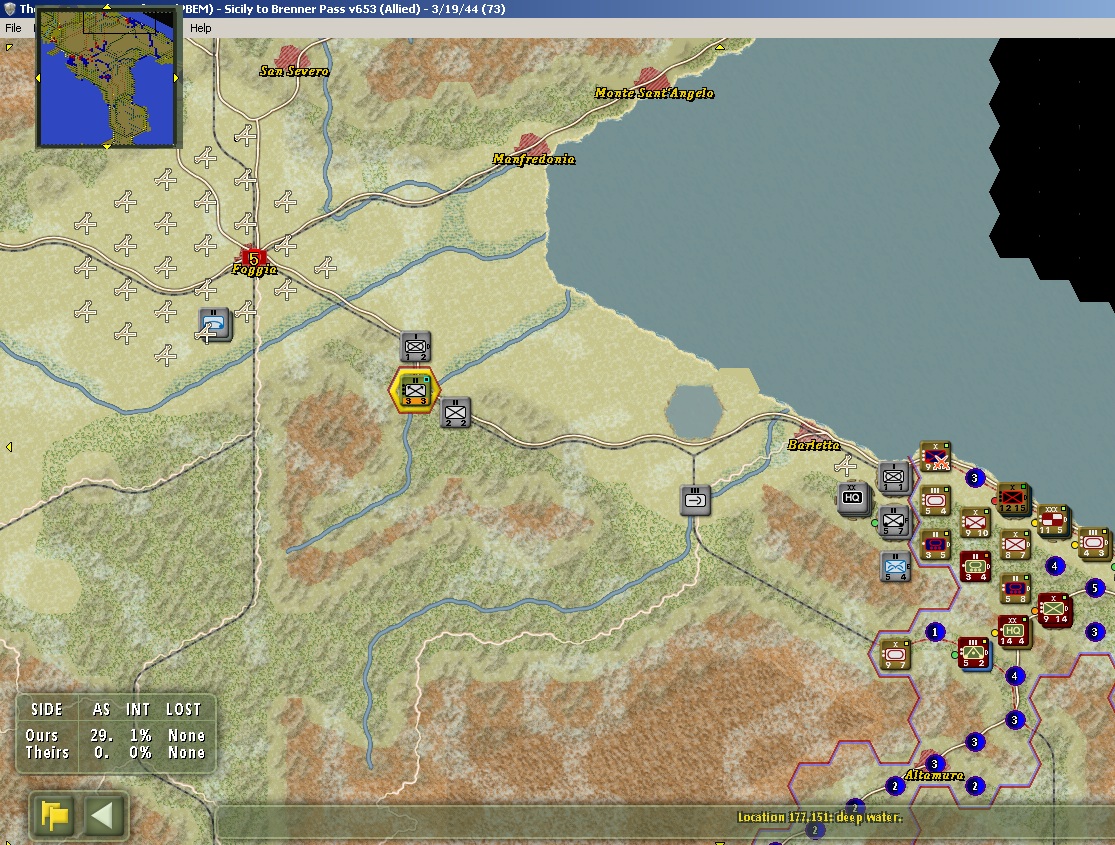Select the gray rail transport unit
1115x845 pixels.
(x=695, y=500)
